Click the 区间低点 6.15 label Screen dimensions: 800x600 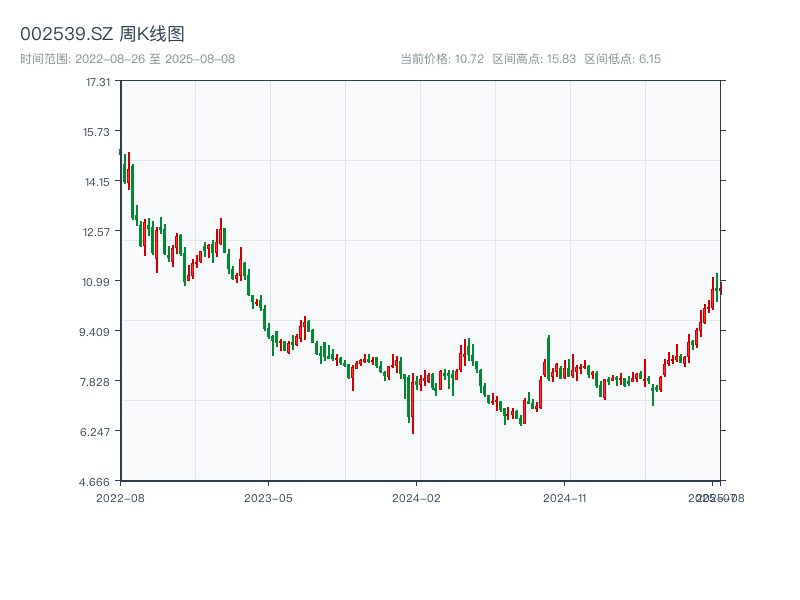point(622,59)
